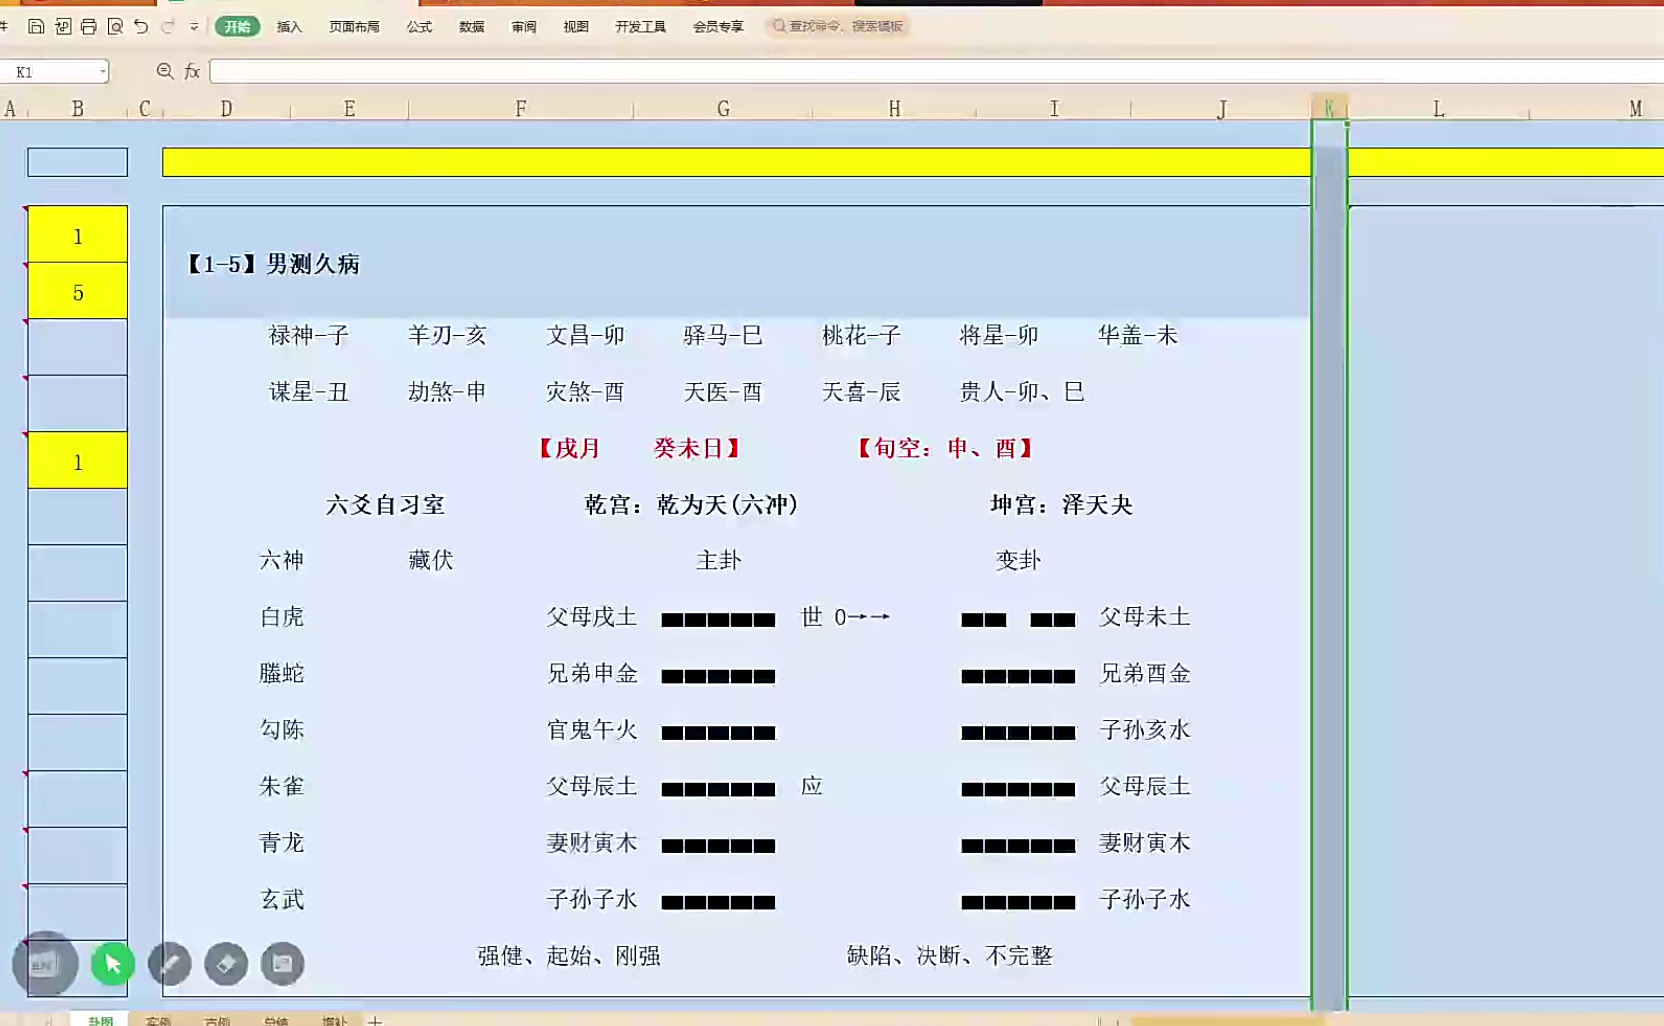Select the column F header
1664x1026 pixels.
pos(520,109)
